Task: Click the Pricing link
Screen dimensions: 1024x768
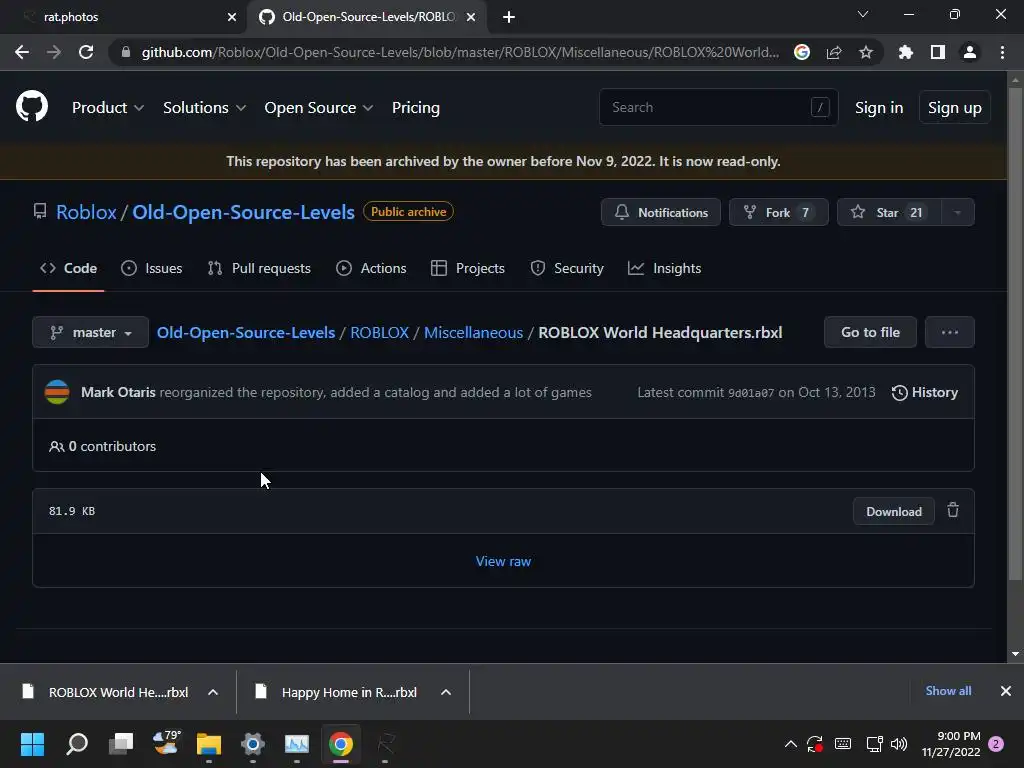Action: click(x=415, y=108)
